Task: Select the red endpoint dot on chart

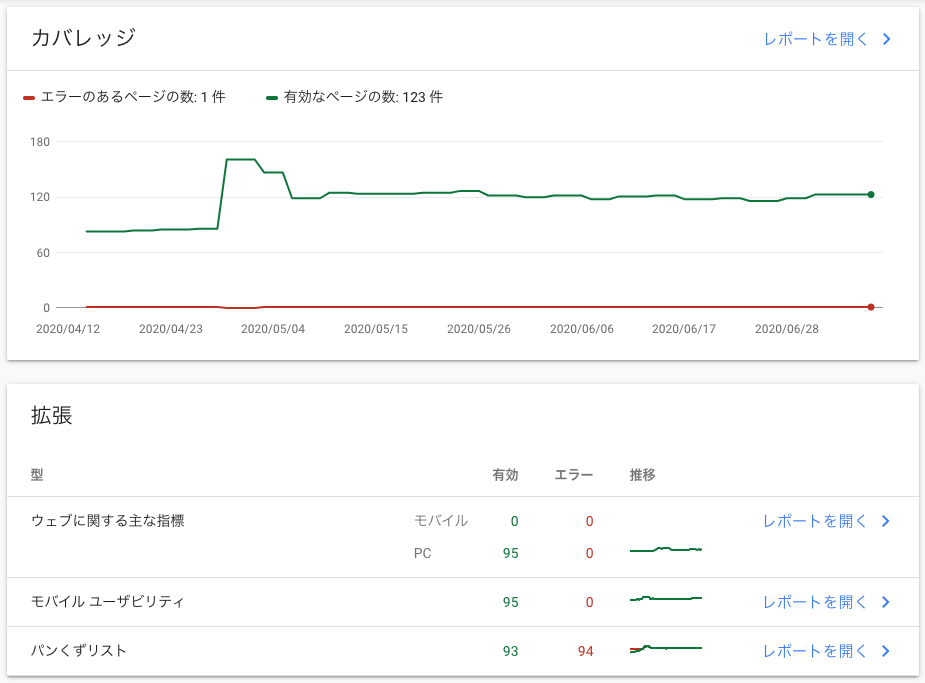Action: tap(871, 307)
